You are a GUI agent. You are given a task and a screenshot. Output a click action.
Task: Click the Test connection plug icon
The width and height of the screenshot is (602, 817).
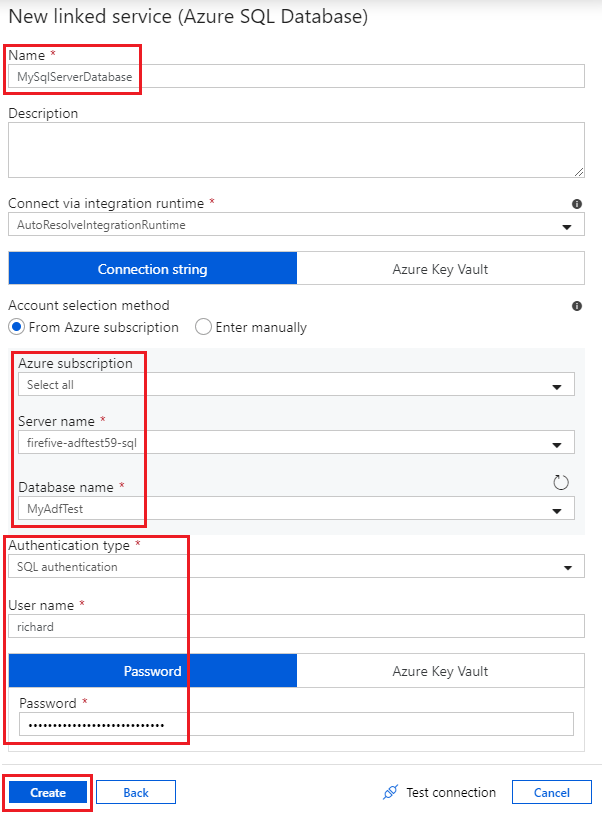[x=391, y=792]
